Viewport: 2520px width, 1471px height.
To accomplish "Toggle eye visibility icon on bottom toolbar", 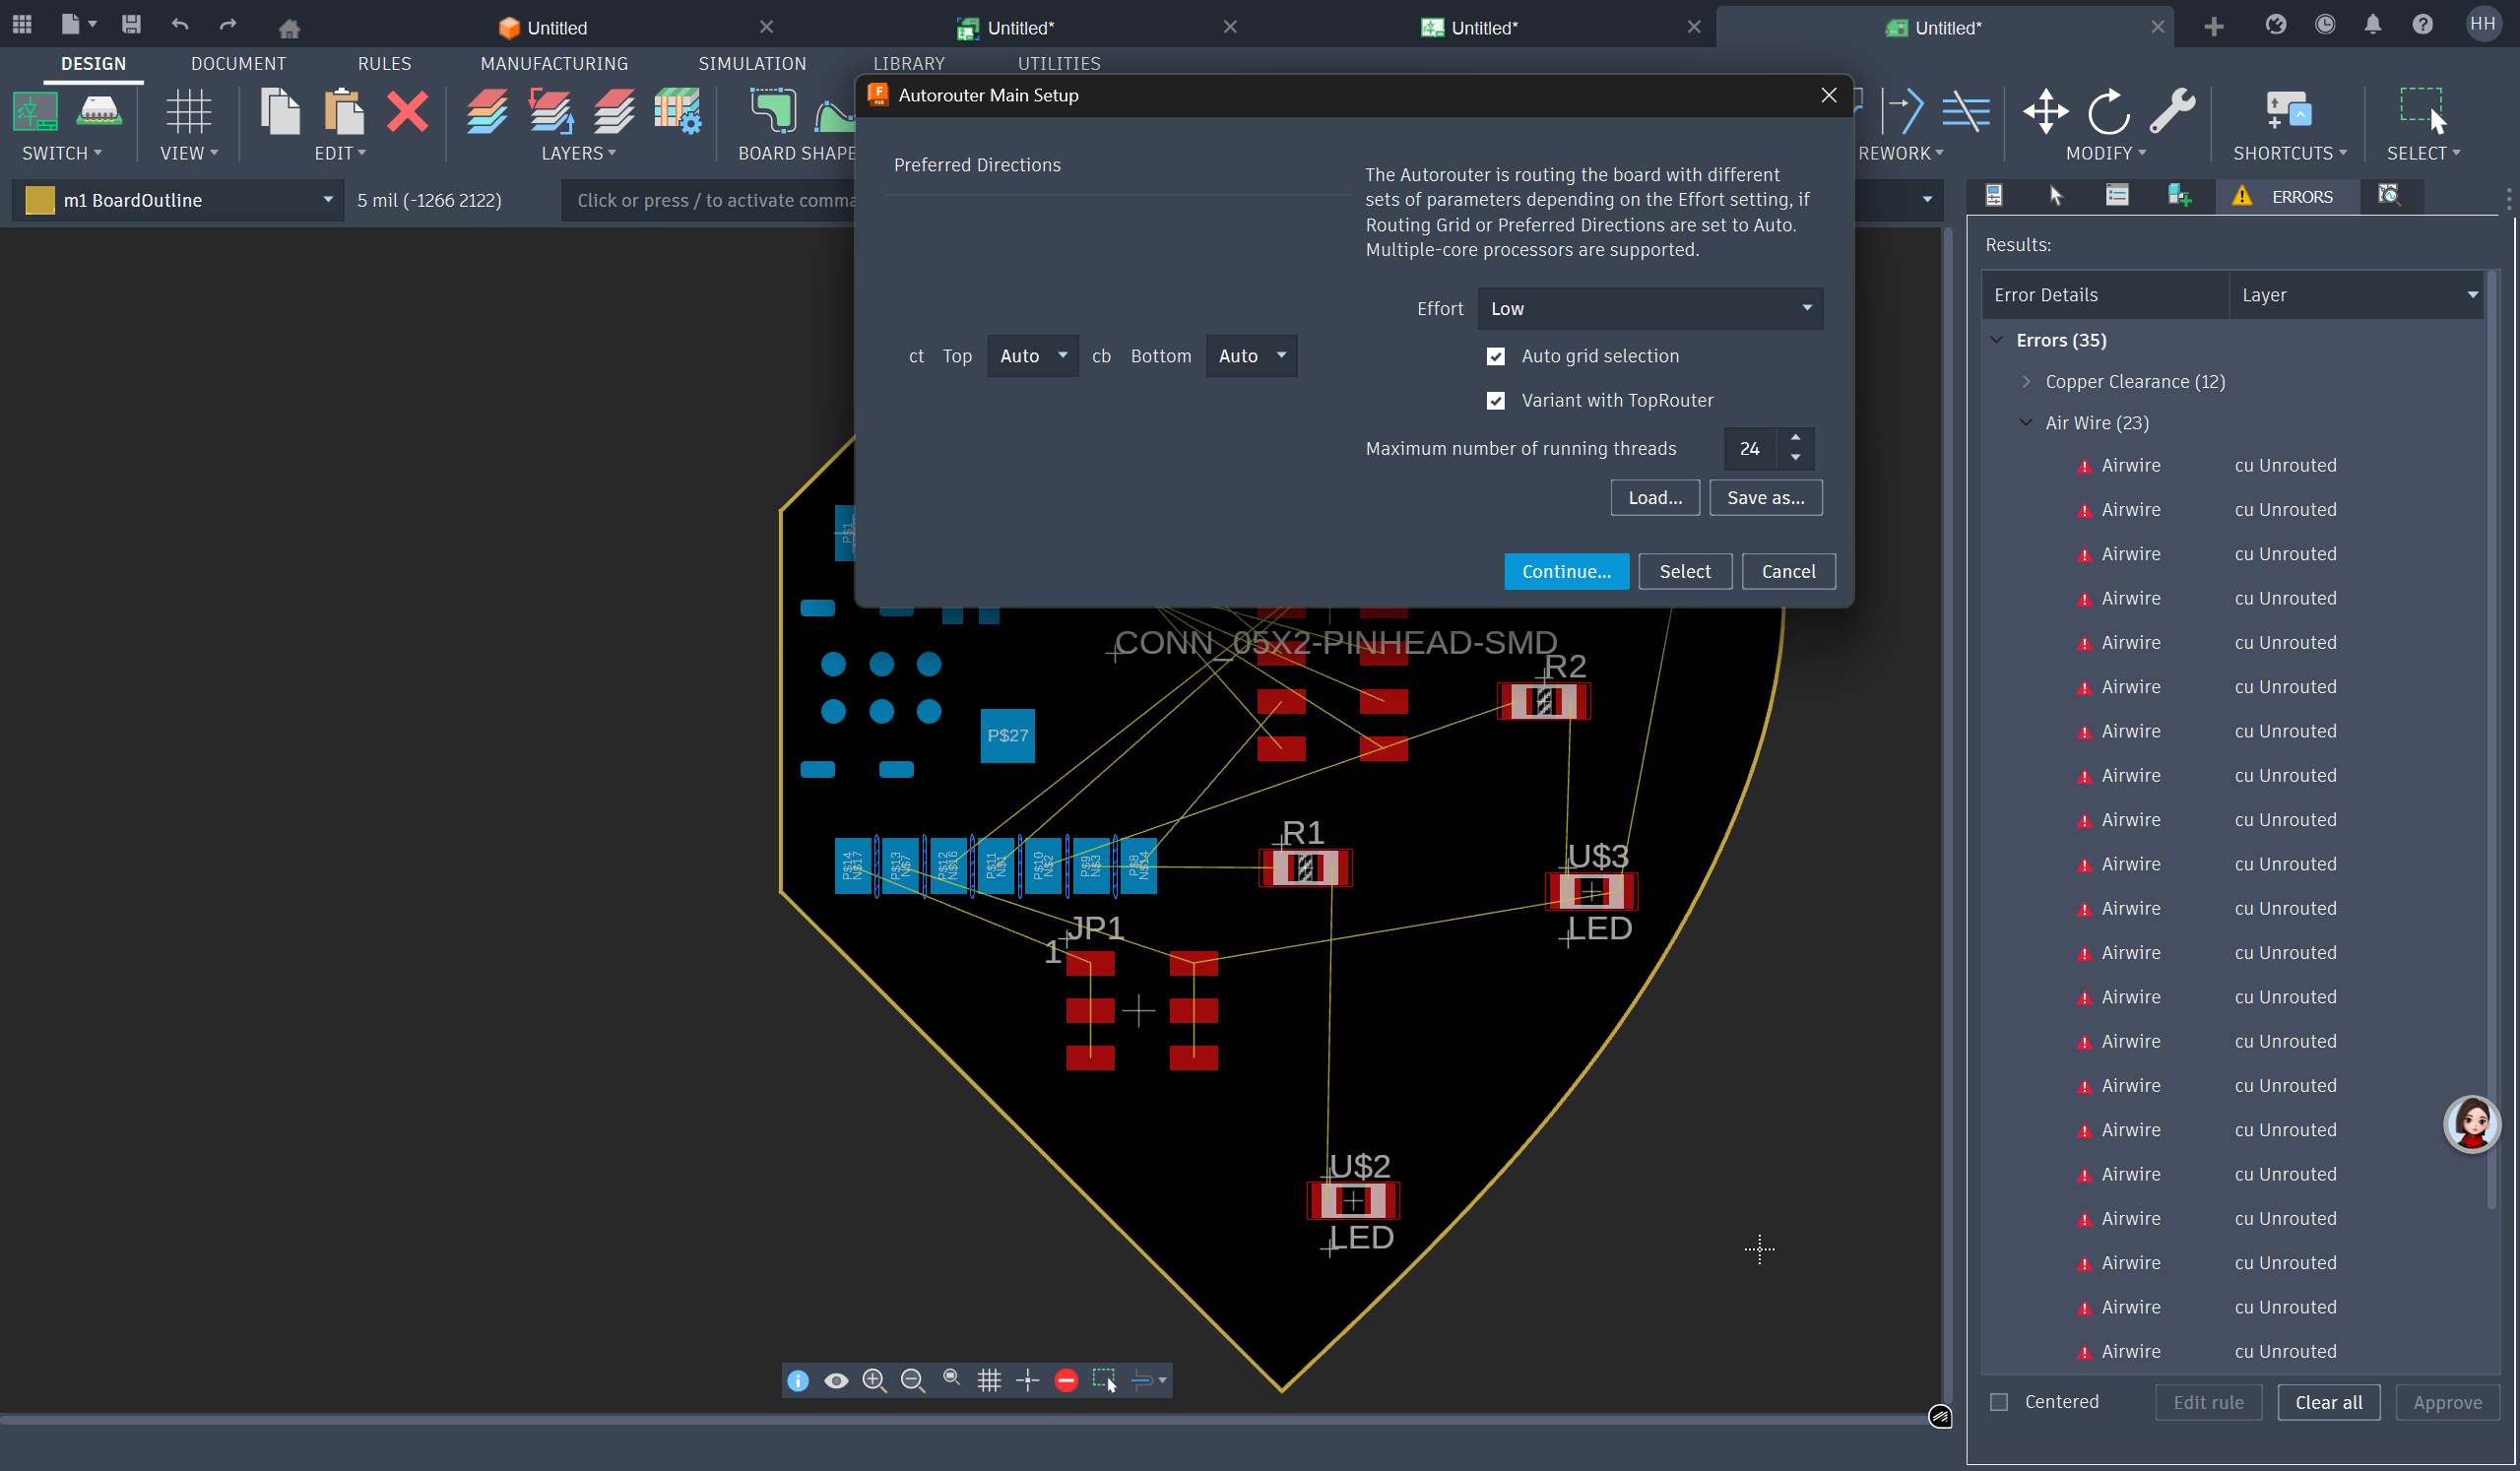I will (836, 1380).
